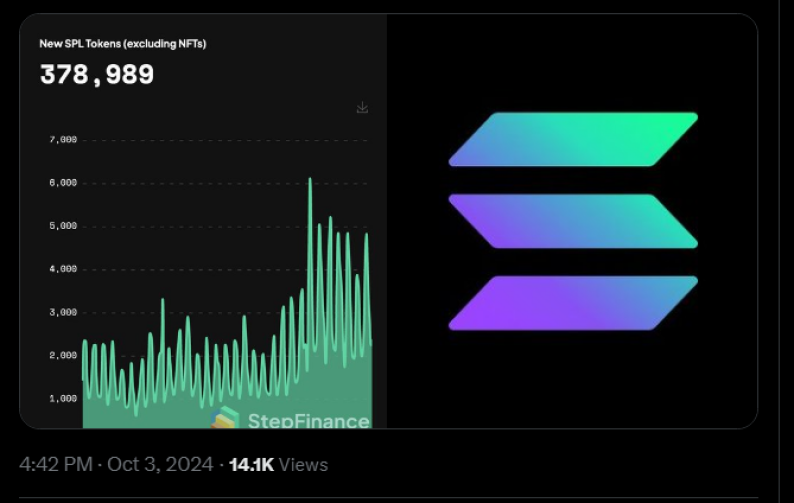The height and width of the screenshot is (503, 794).
Task: Click the tallest chart spike above 6,000
Action: tap(310, 181)
